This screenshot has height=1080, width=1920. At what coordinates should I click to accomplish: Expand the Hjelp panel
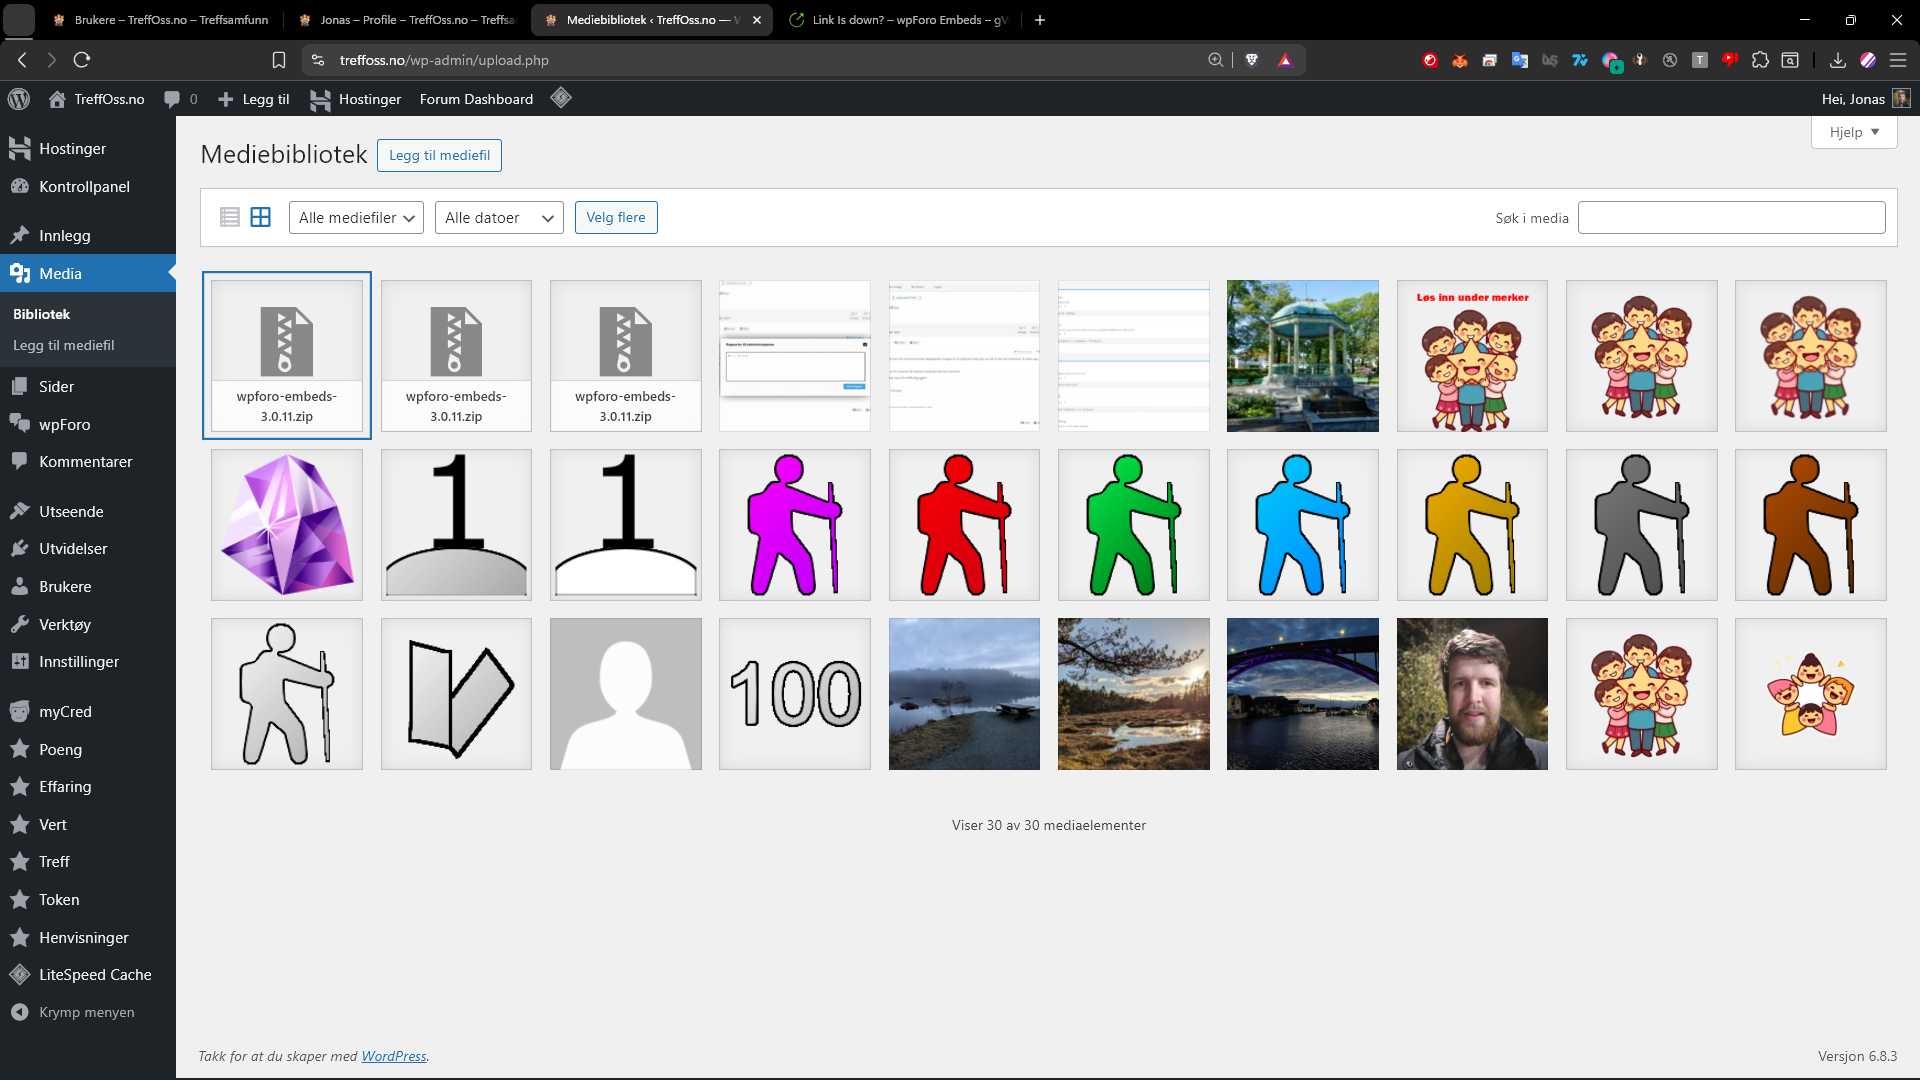coord(1853,132)
